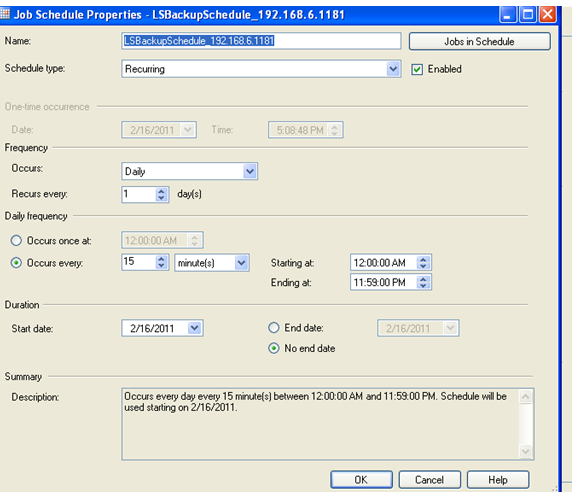The height and width of the screenshot is (493, 580).
Task: Increase the Occurs every interval value
Action: pos(161,259)
